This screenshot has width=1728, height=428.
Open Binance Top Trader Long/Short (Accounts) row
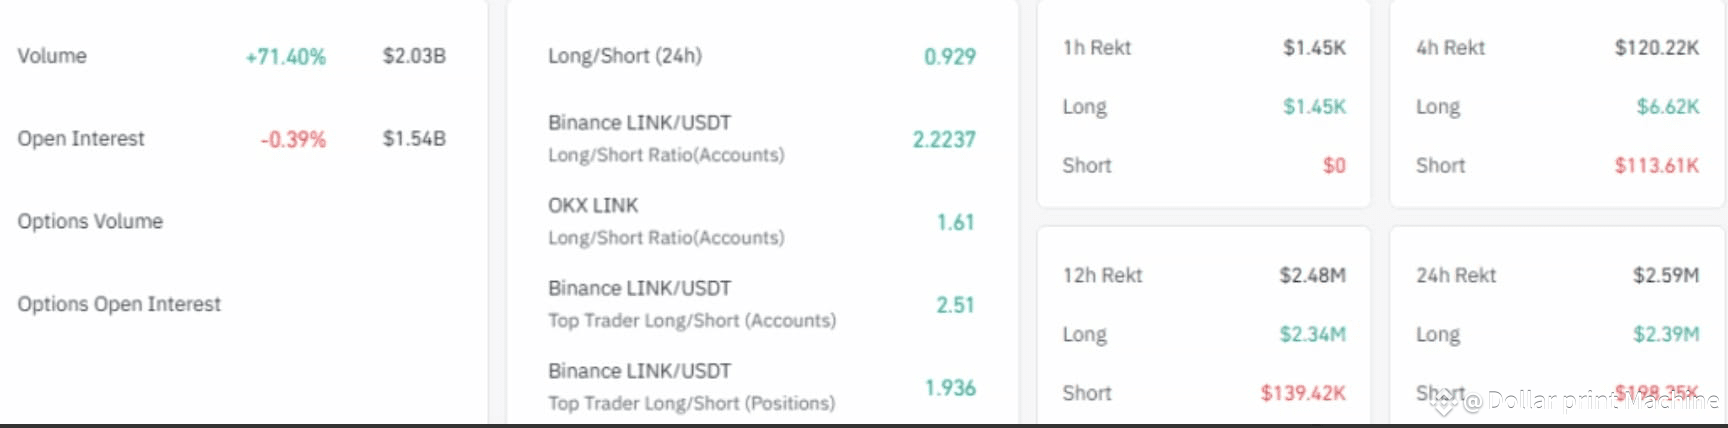[x=762, y=304]
